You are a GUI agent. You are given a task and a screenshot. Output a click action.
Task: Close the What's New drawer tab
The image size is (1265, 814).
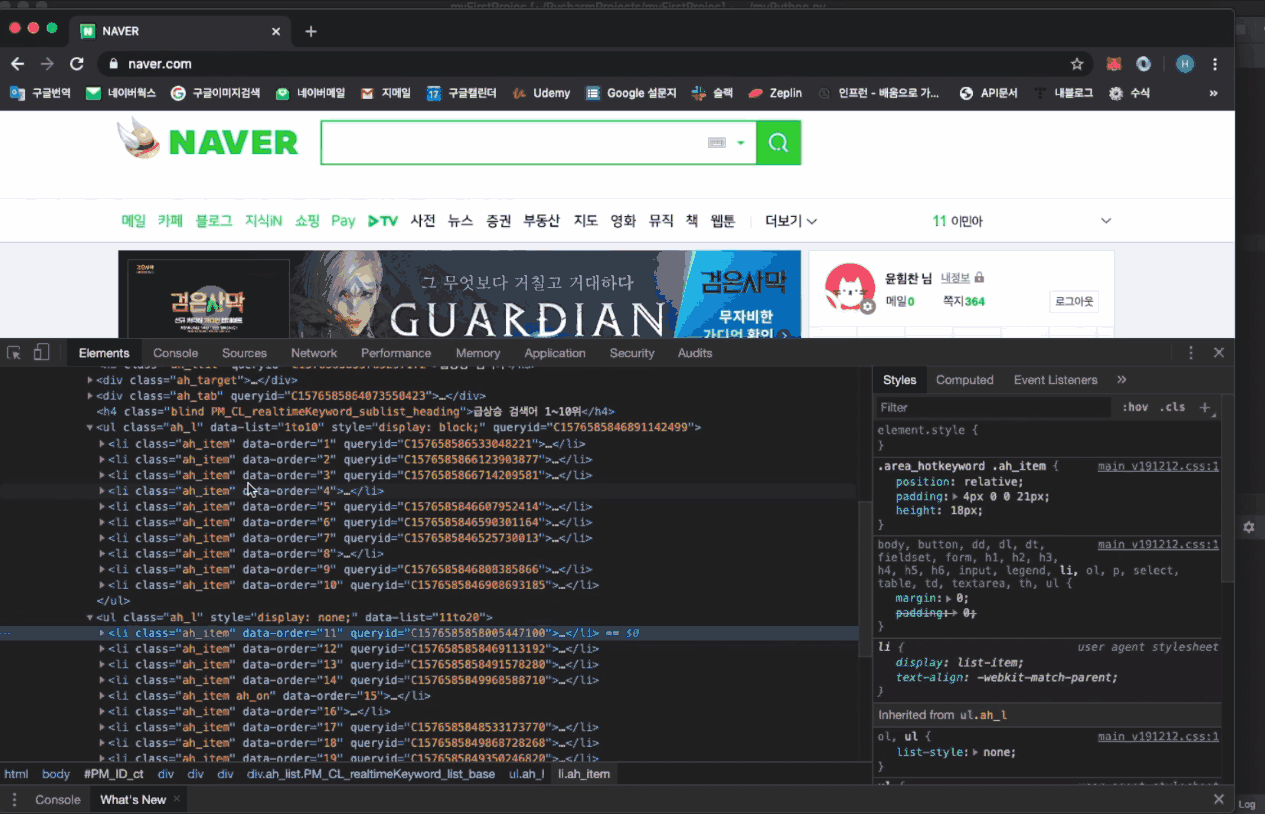[x=177, y=799]
